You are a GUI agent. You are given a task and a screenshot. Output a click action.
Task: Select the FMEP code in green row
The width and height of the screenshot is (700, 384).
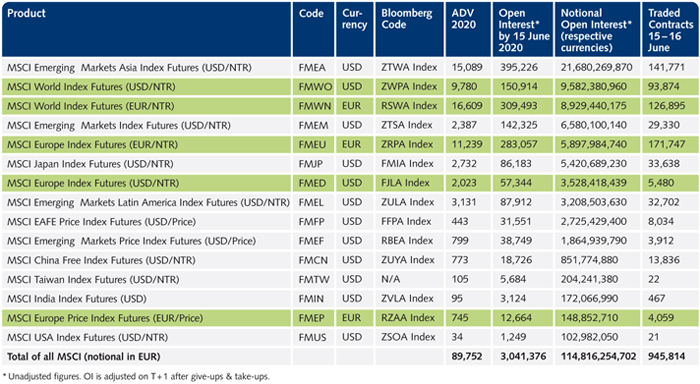point(312,318)
